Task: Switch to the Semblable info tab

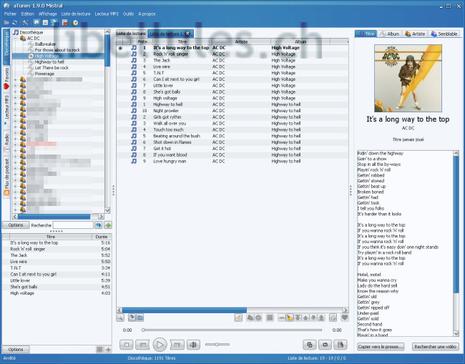Action: (x=445, y=34)
